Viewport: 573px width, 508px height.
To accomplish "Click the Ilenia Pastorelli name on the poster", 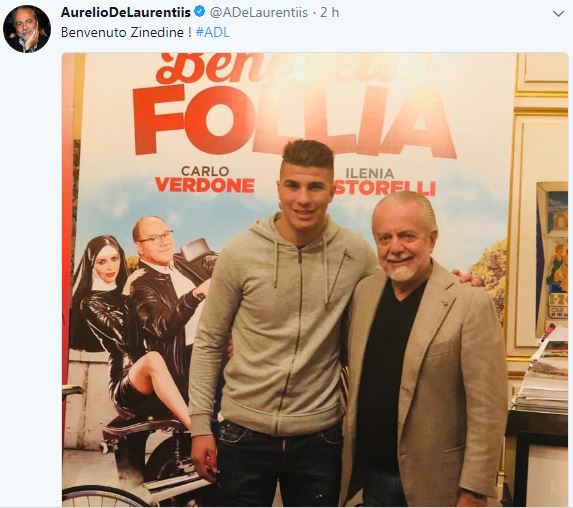I will [x=384, y=182].
